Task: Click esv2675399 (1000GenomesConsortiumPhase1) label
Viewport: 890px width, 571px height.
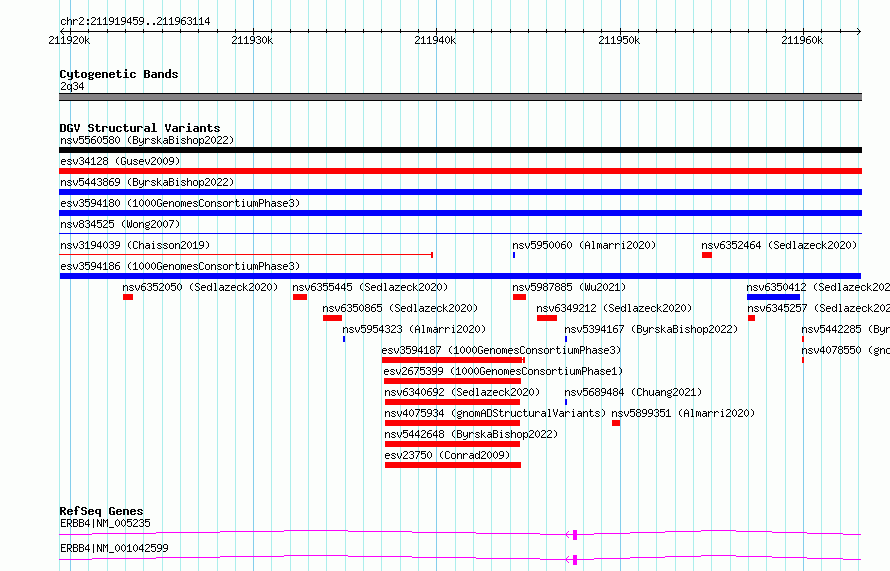Action: pyautogui.click(x=503, y=371)
